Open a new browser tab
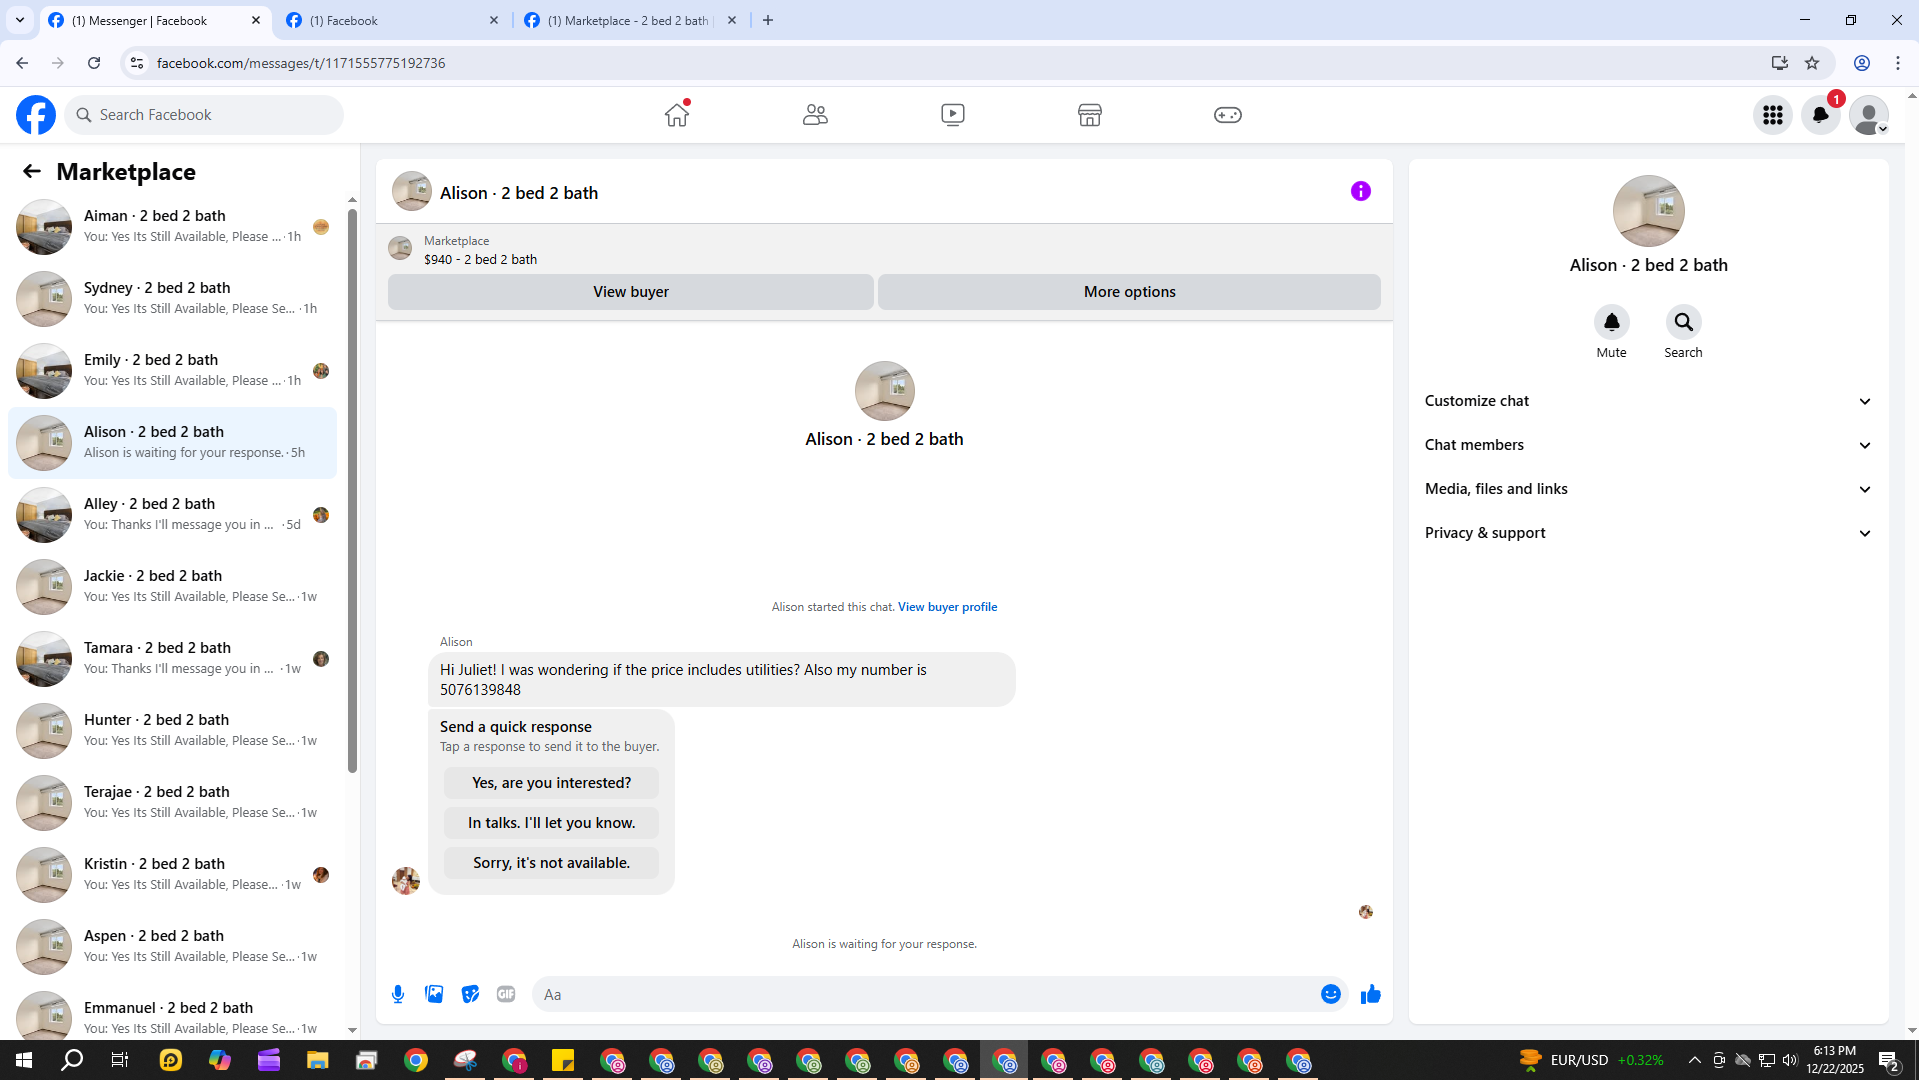Screen dimensions: 1919x1080 (x=768, y=20)
